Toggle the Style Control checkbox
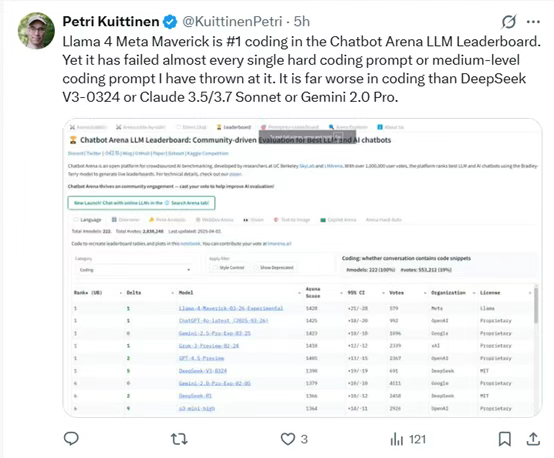 214,268
